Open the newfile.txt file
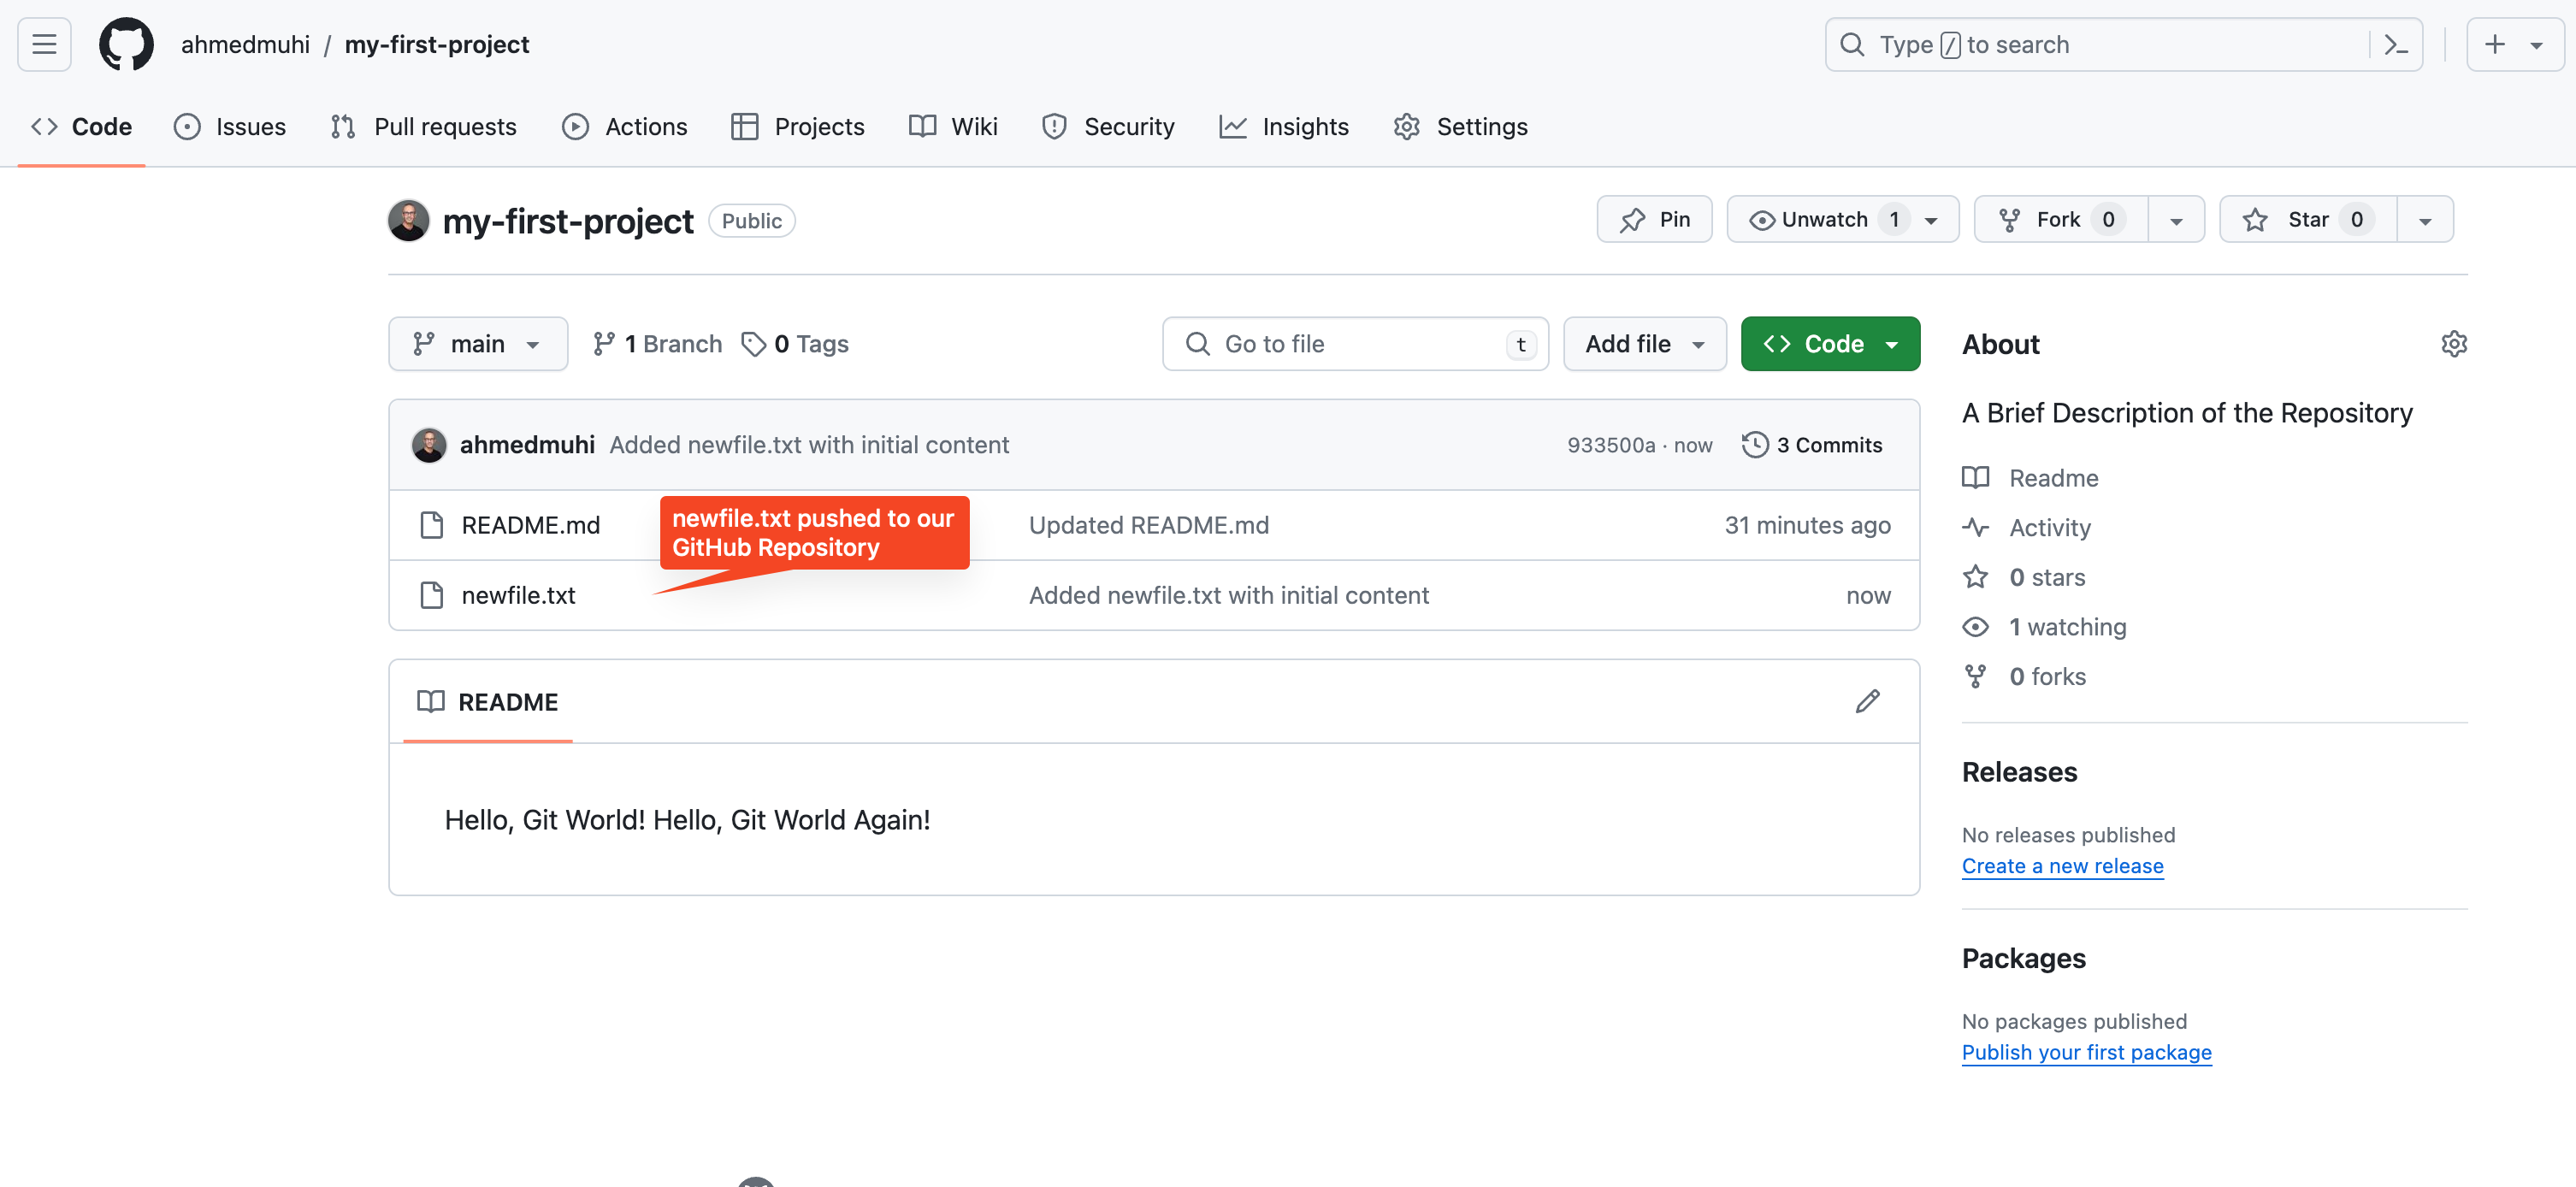 tap(518, 595)
